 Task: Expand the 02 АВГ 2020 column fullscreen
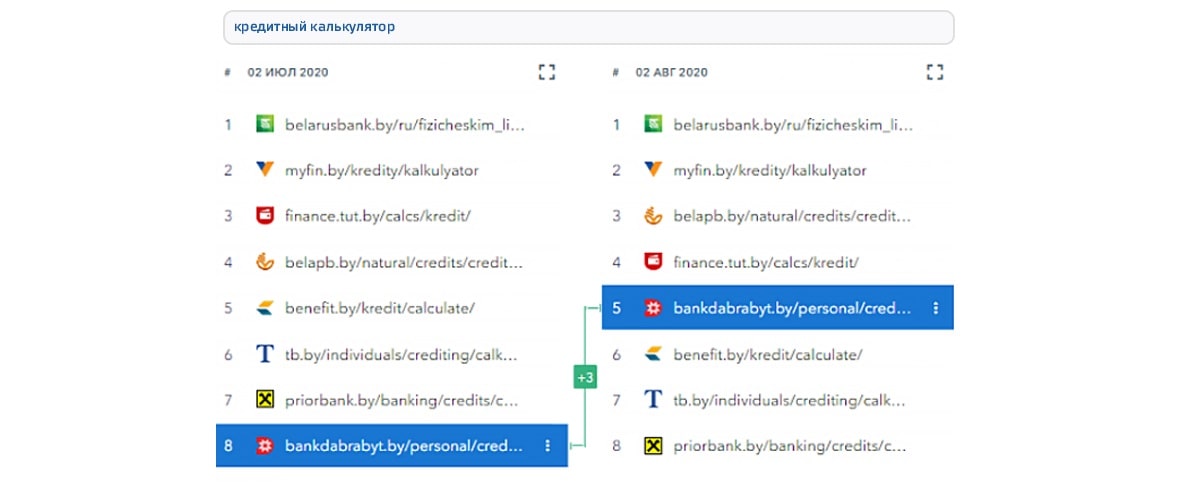[x=934, y=72]
